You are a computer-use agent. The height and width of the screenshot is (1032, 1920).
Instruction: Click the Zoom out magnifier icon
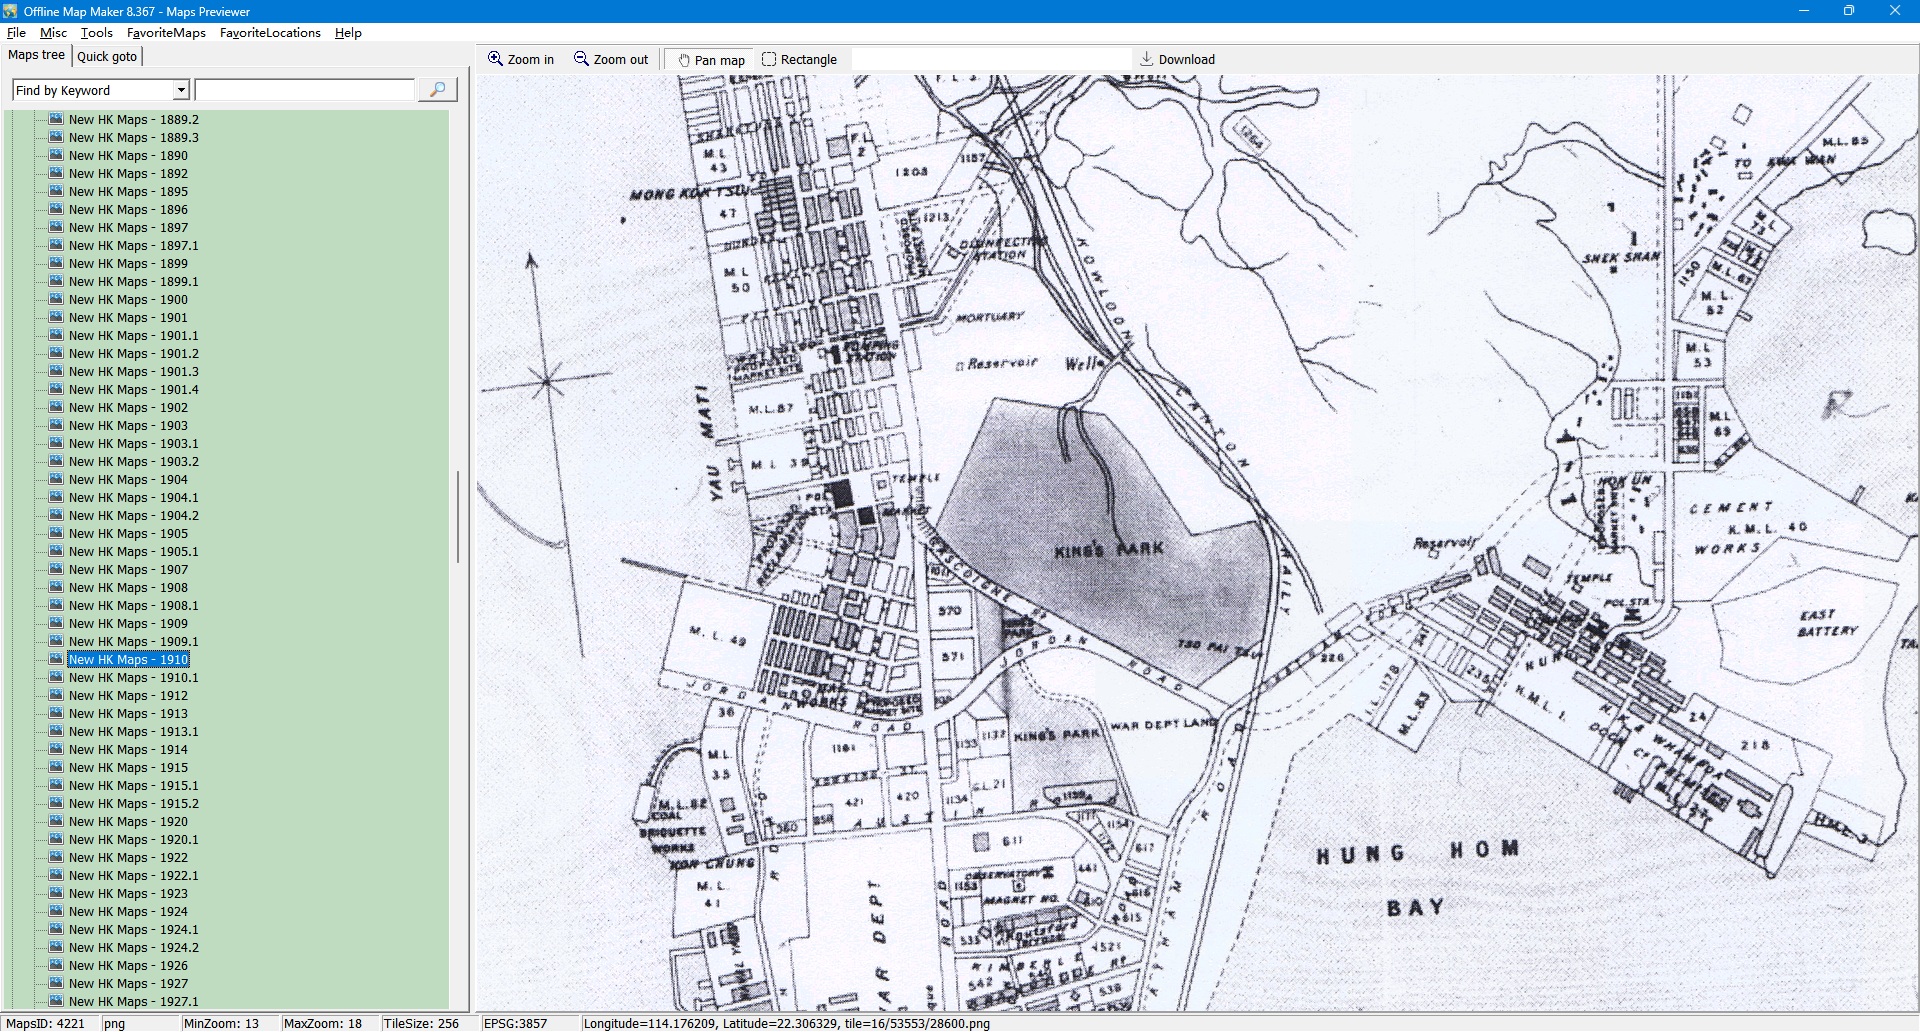pyautogui.click(x=581, y=59)
